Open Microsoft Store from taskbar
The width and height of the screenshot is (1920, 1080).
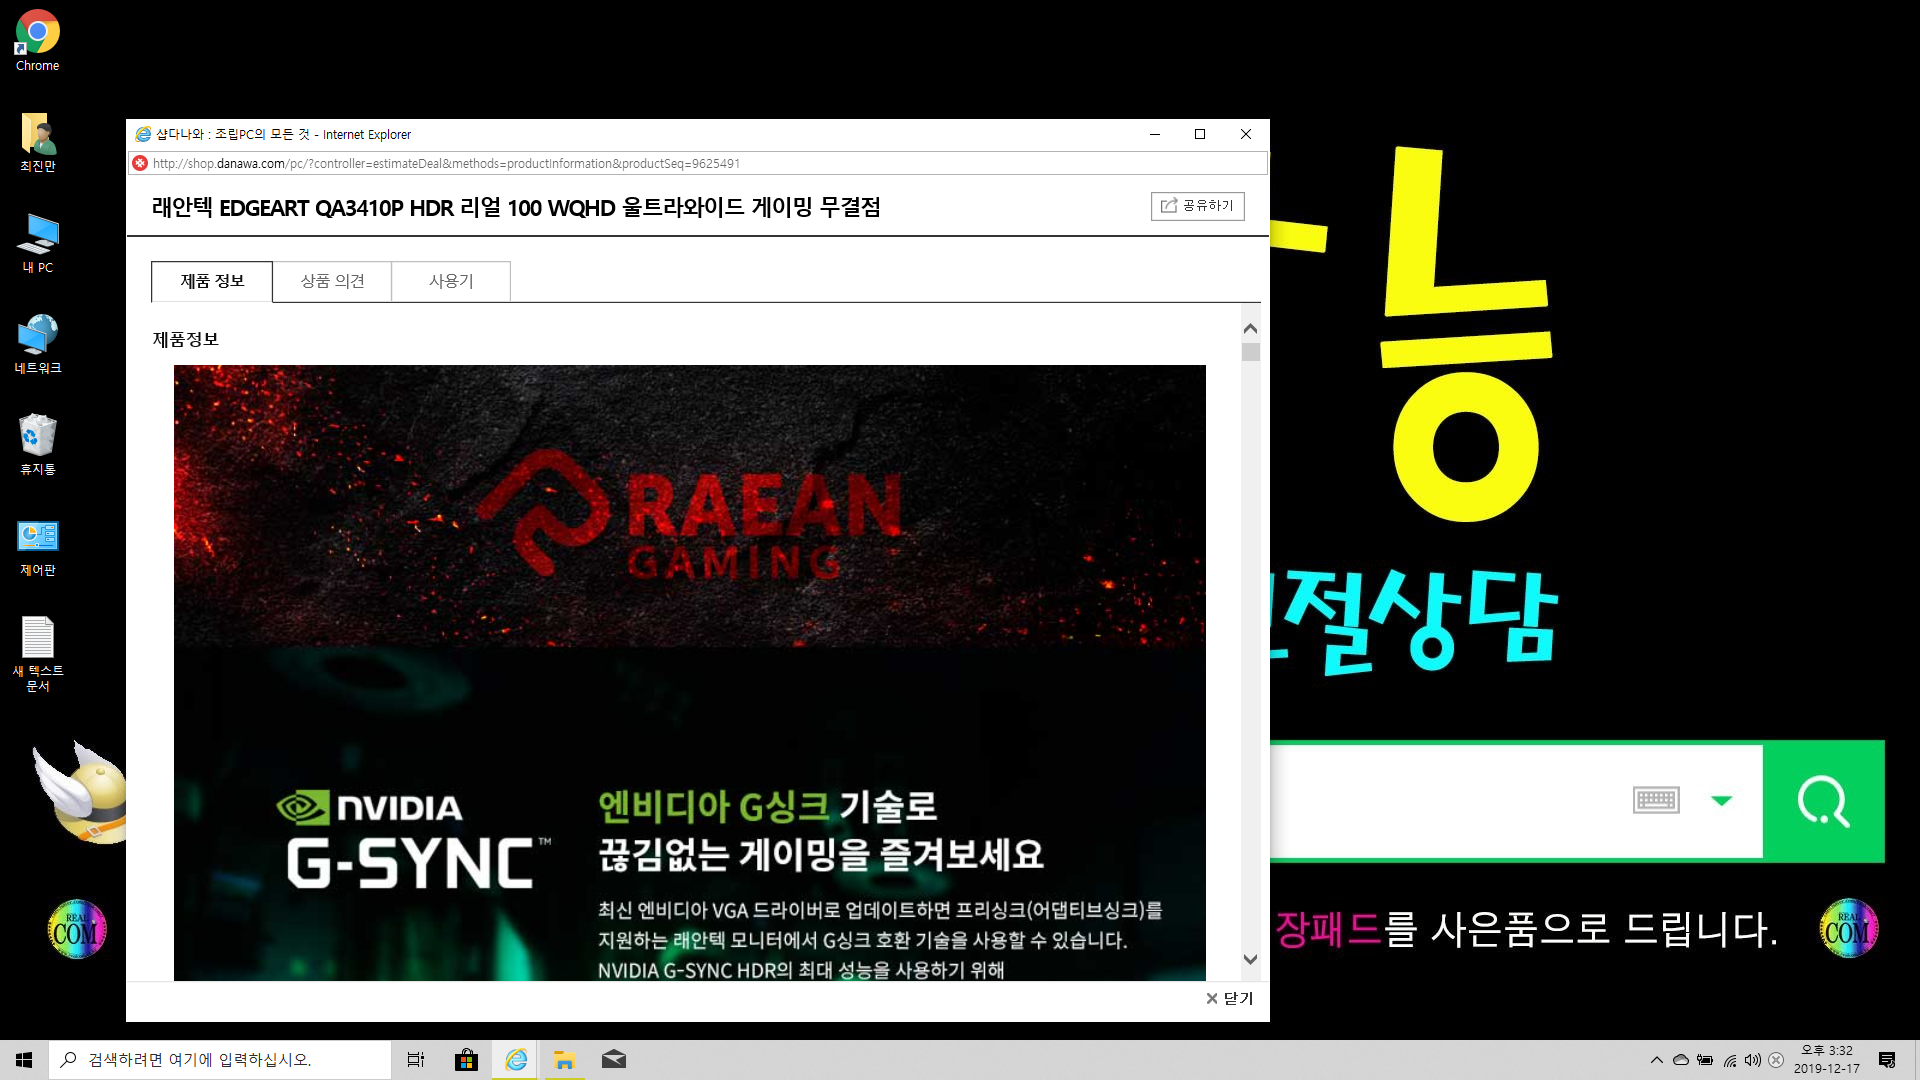tap(466, 1060)
